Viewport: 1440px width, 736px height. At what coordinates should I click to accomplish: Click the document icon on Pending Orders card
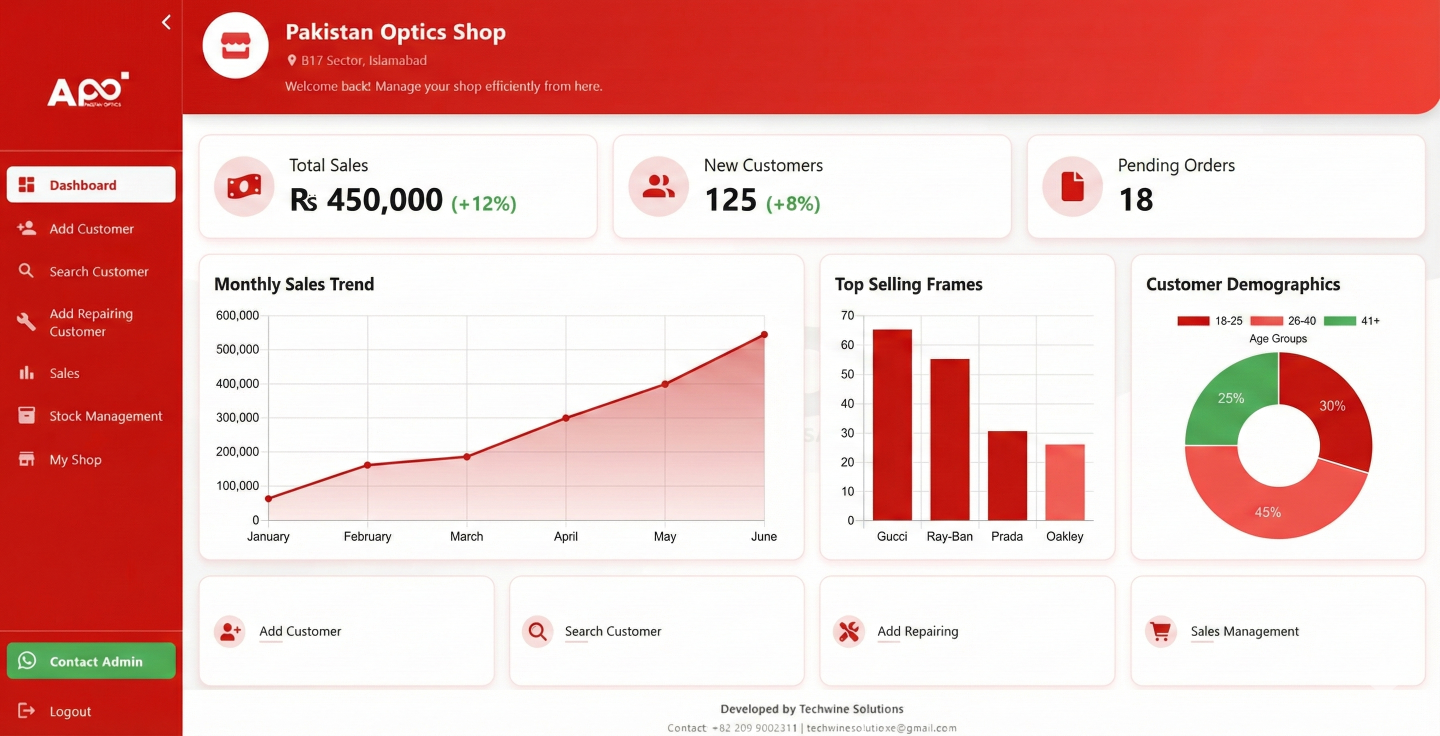coord(1071,186)
